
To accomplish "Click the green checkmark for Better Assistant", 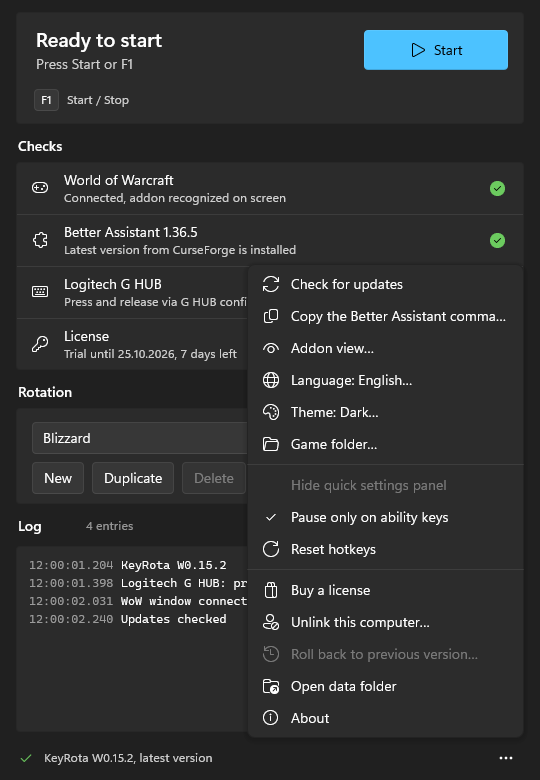I will click(x=497, y=241).
